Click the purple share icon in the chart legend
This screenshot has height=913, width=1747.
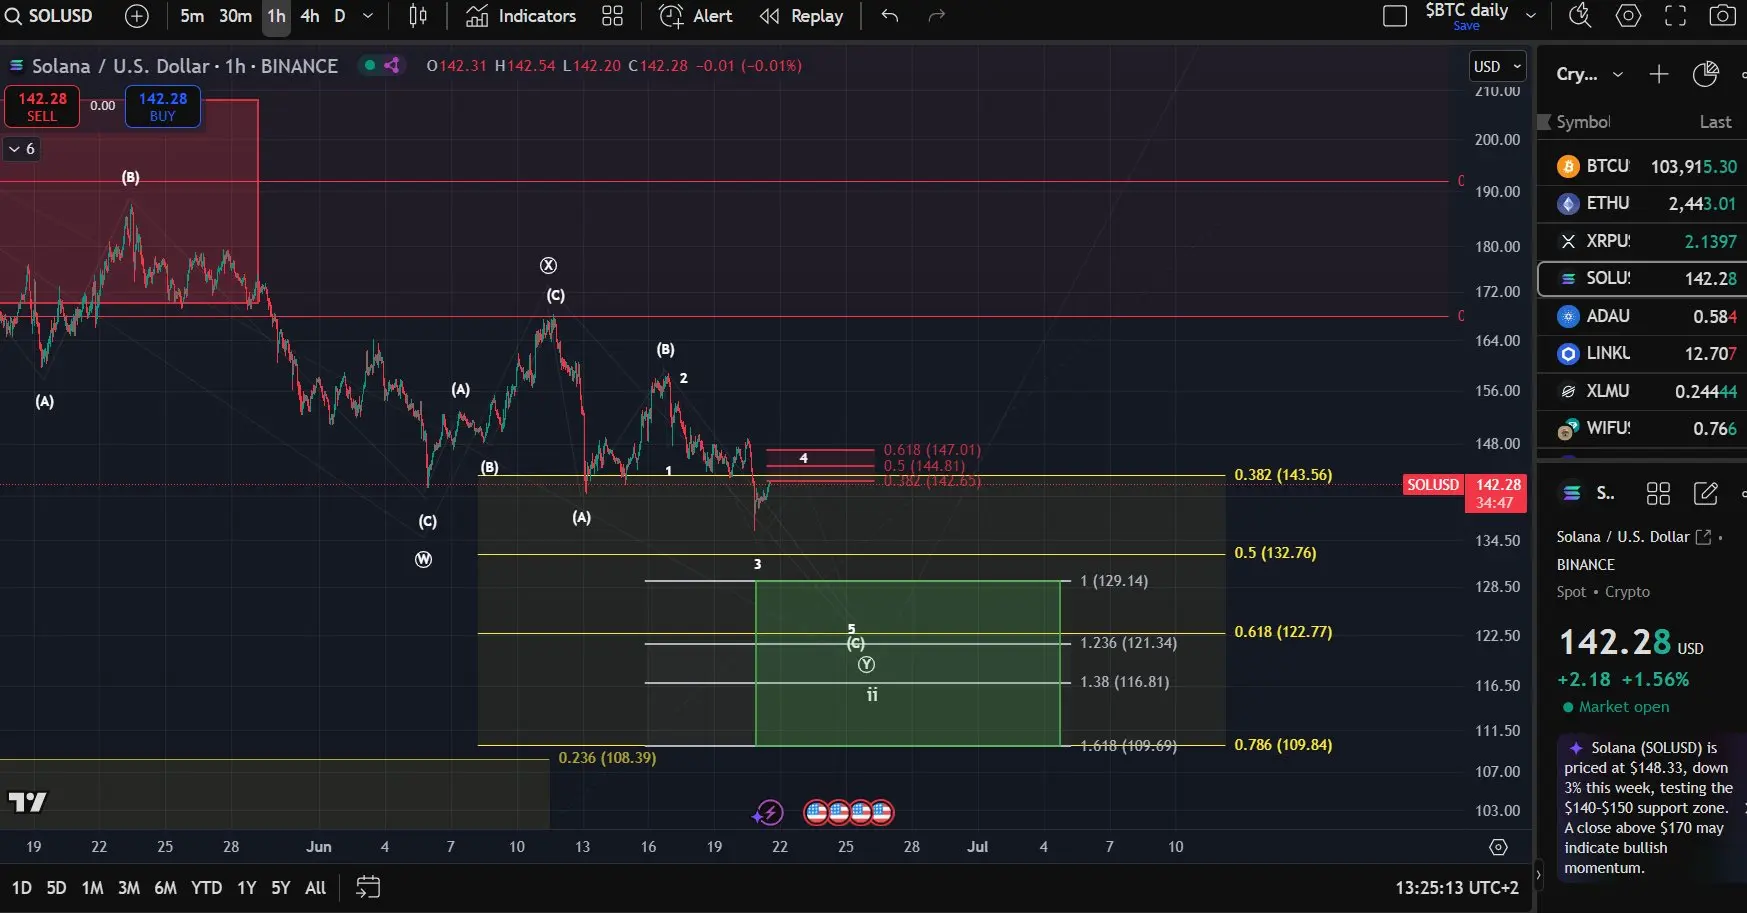[x=392, y=66]
